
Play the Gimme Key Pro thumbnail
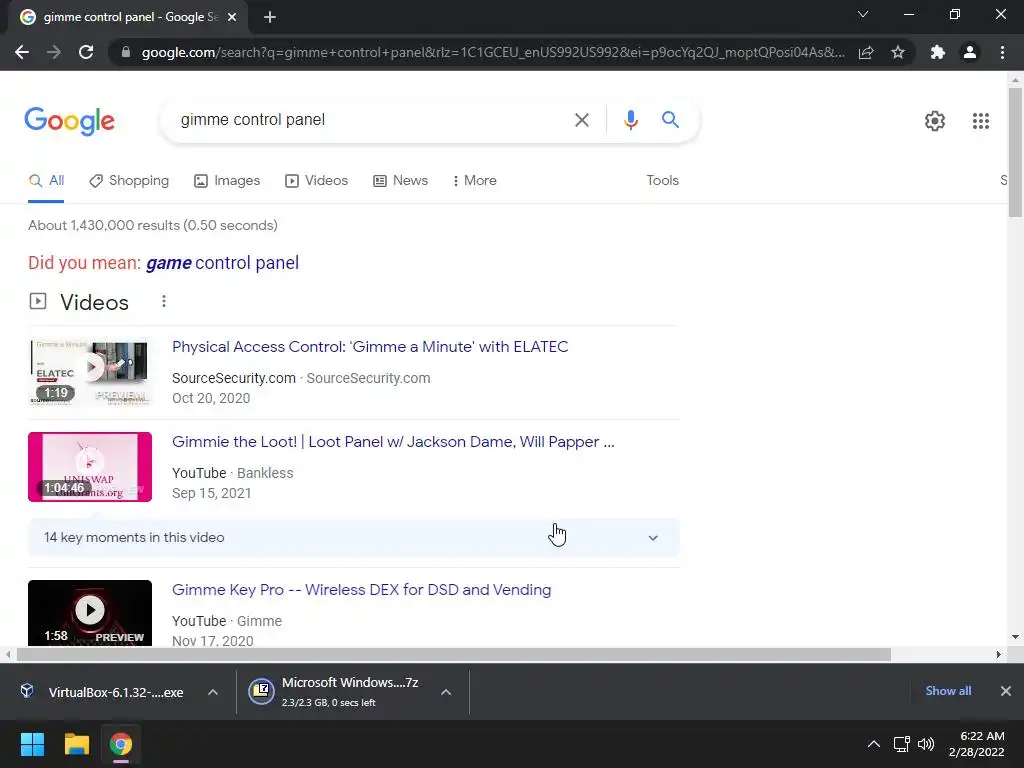click(90, 613)
